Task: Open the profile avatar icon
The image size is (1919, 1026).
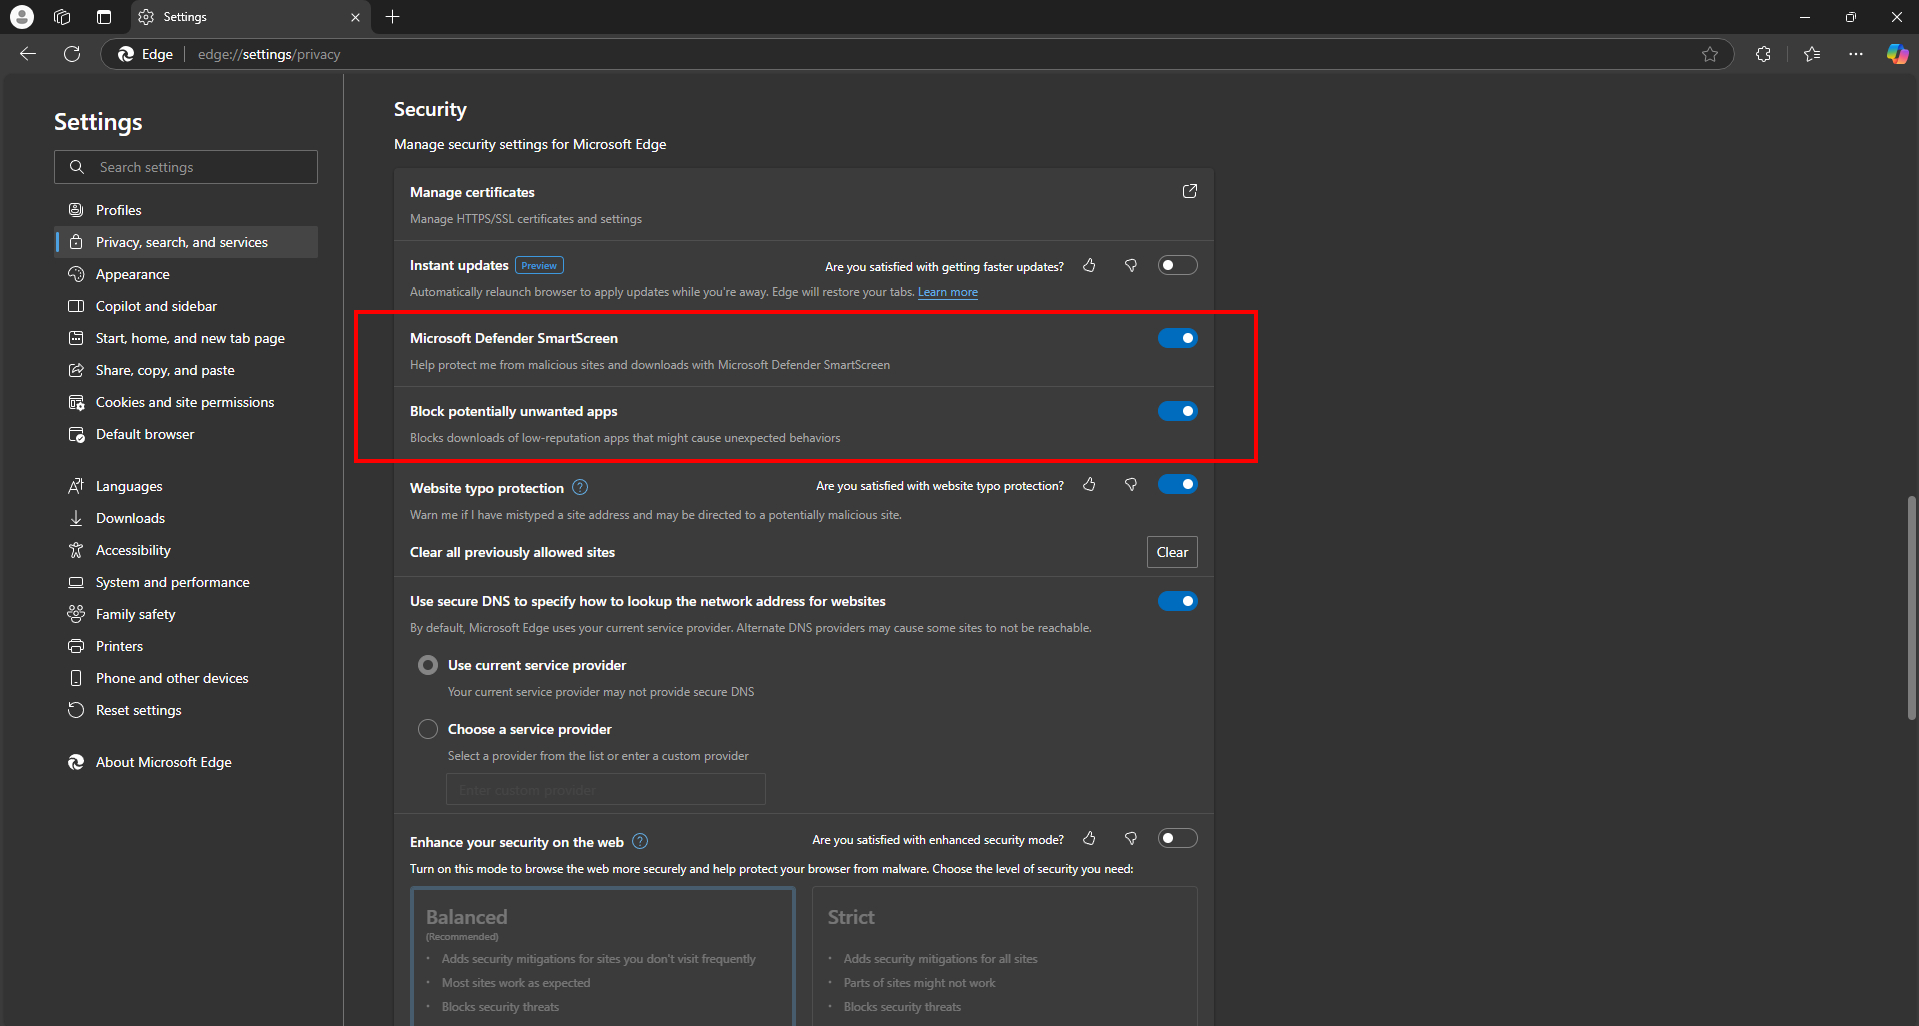Action: (x=22, y=17)
